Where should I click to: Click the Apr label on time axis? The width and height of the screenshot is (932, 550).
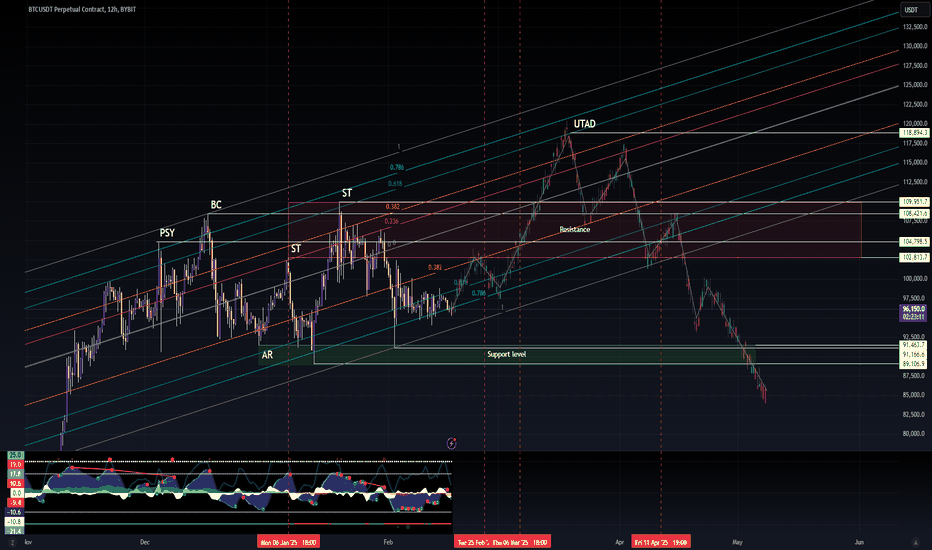(620, 542)
